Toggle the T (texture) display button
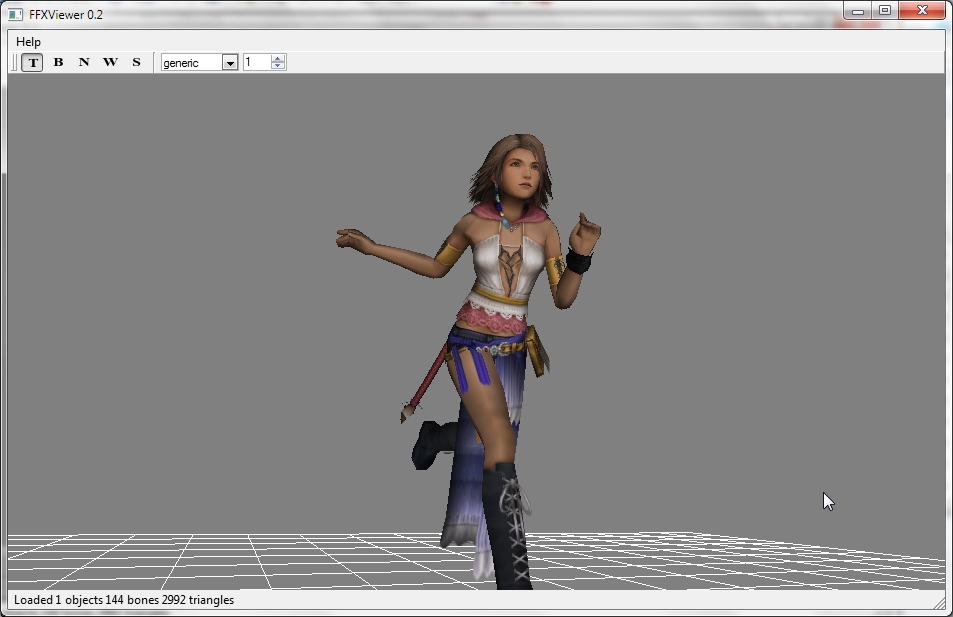The height and width of the screenshot is (617, 953). point(32,63)
